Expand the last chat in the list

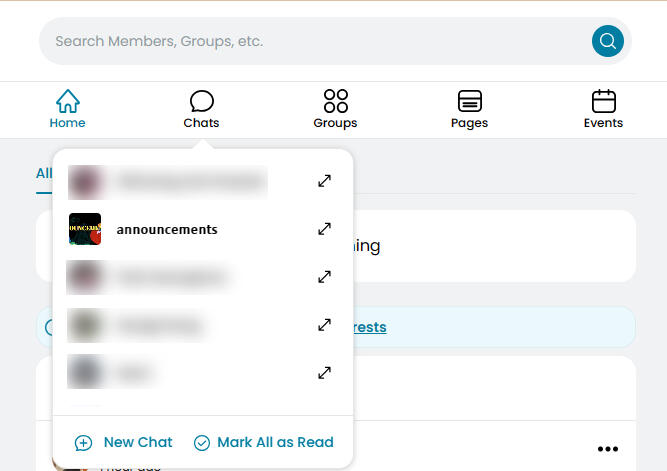click(x=324, y=373)
